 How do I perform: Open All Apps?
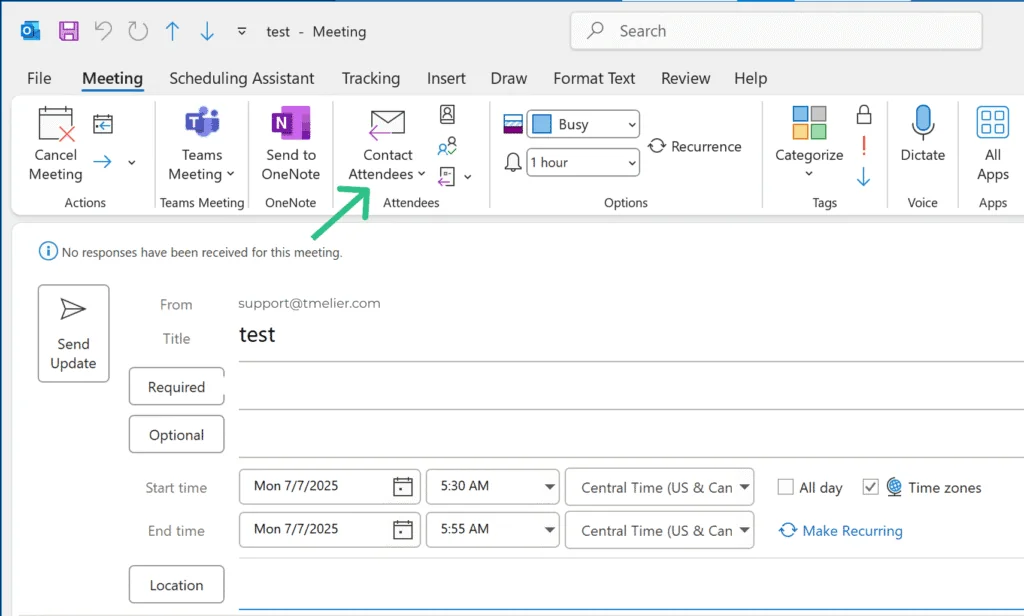[993, 144]
